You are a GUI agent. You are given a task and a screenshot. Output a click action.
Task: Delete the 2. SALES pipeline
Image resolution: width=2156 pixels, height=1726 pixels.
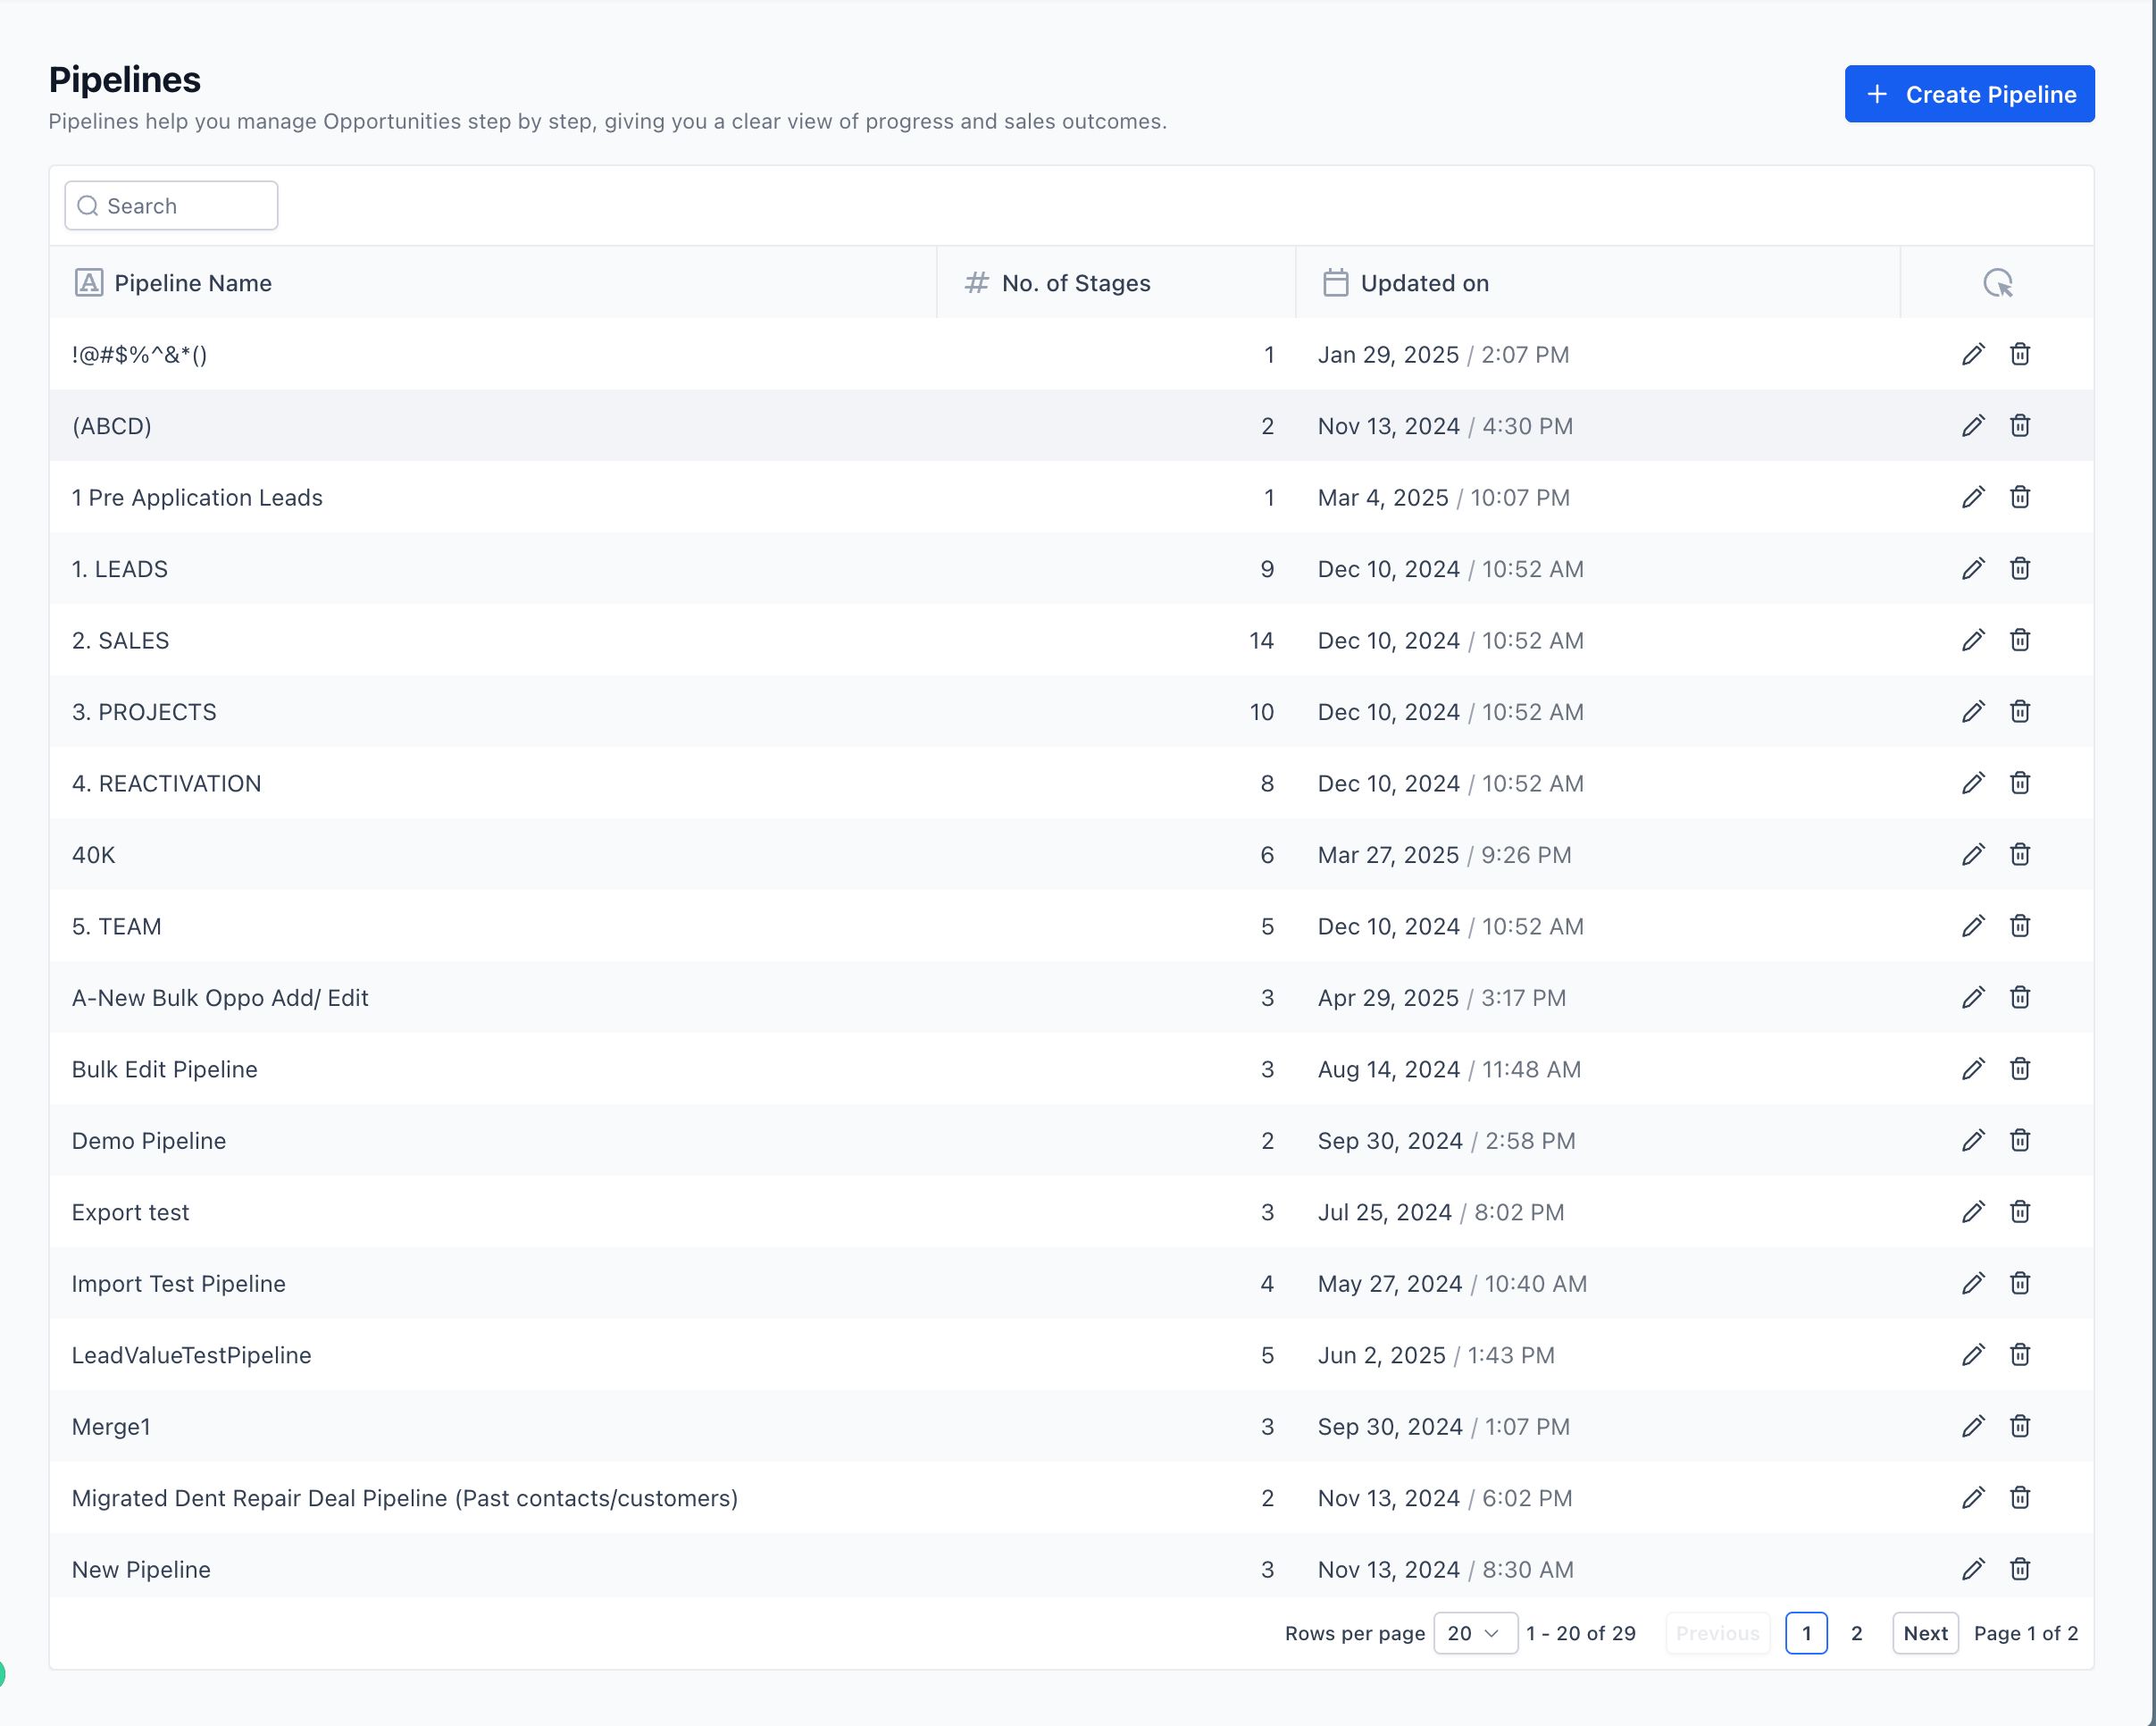(x=2020, y=640)
